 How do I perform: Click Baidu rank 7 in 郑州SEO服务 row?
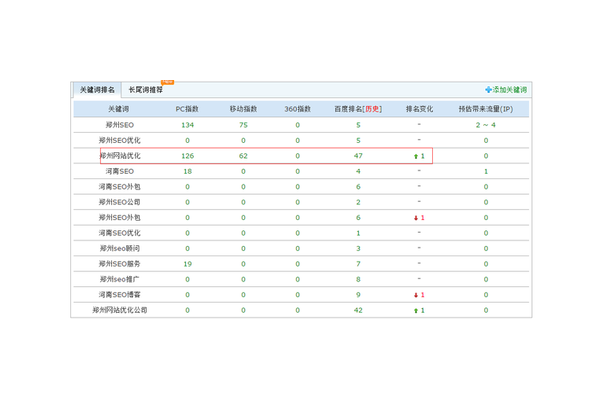(358, 264)
